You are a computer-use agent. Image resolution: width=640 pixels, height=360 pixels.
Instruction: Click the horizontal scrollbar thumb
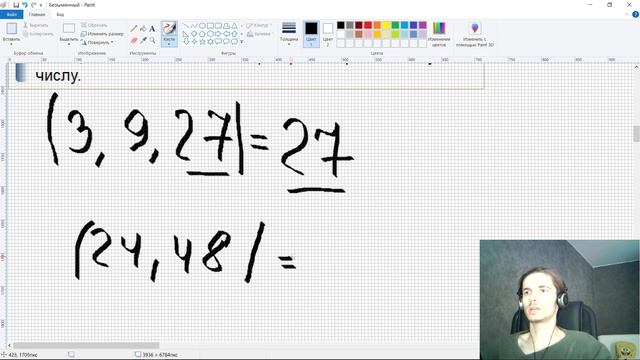point(86,345)
